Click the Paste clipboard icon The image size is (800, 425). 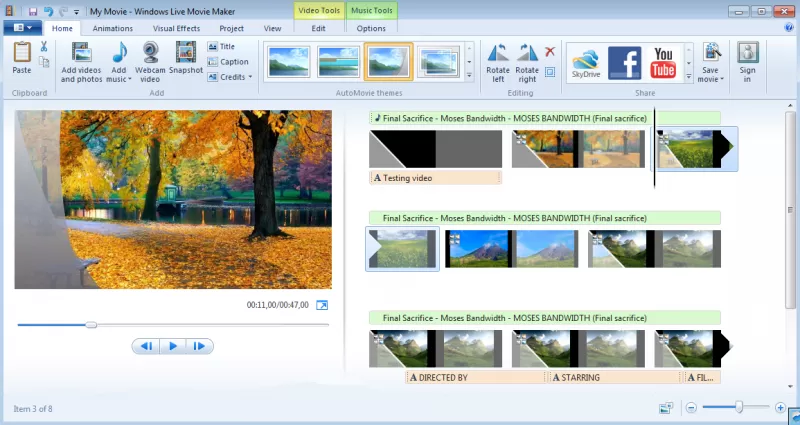(x=22, y=53)
